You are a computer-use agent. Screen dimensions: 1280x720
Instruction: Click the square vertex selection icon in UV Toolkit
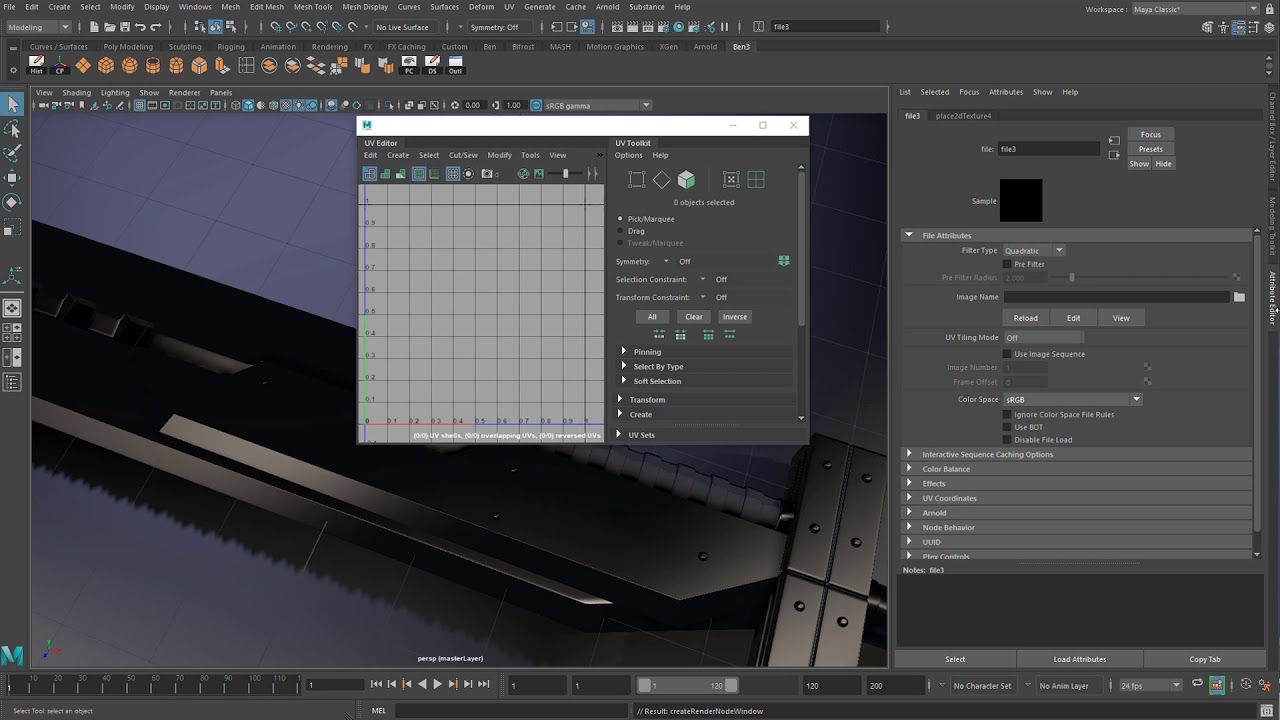636,180
